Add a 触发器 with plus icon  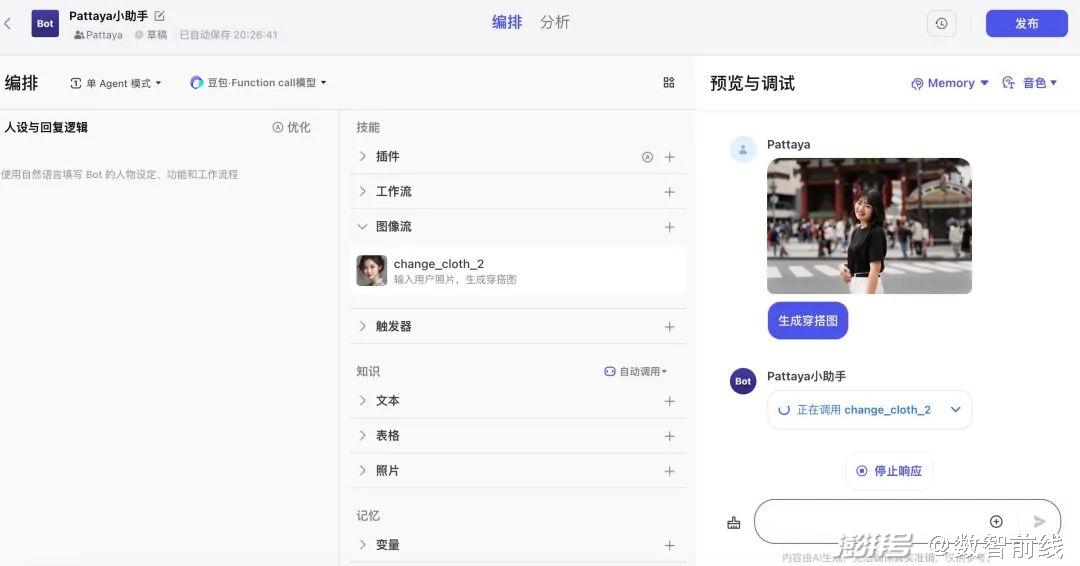[669, 327]
